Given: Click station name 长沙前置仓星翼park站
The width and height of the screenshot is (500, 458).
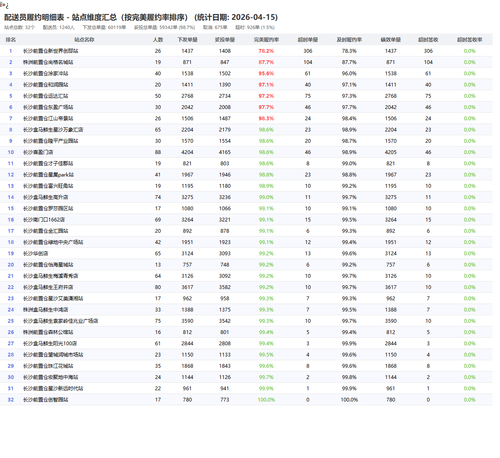Looking at the screenshot, I should 48,175.
